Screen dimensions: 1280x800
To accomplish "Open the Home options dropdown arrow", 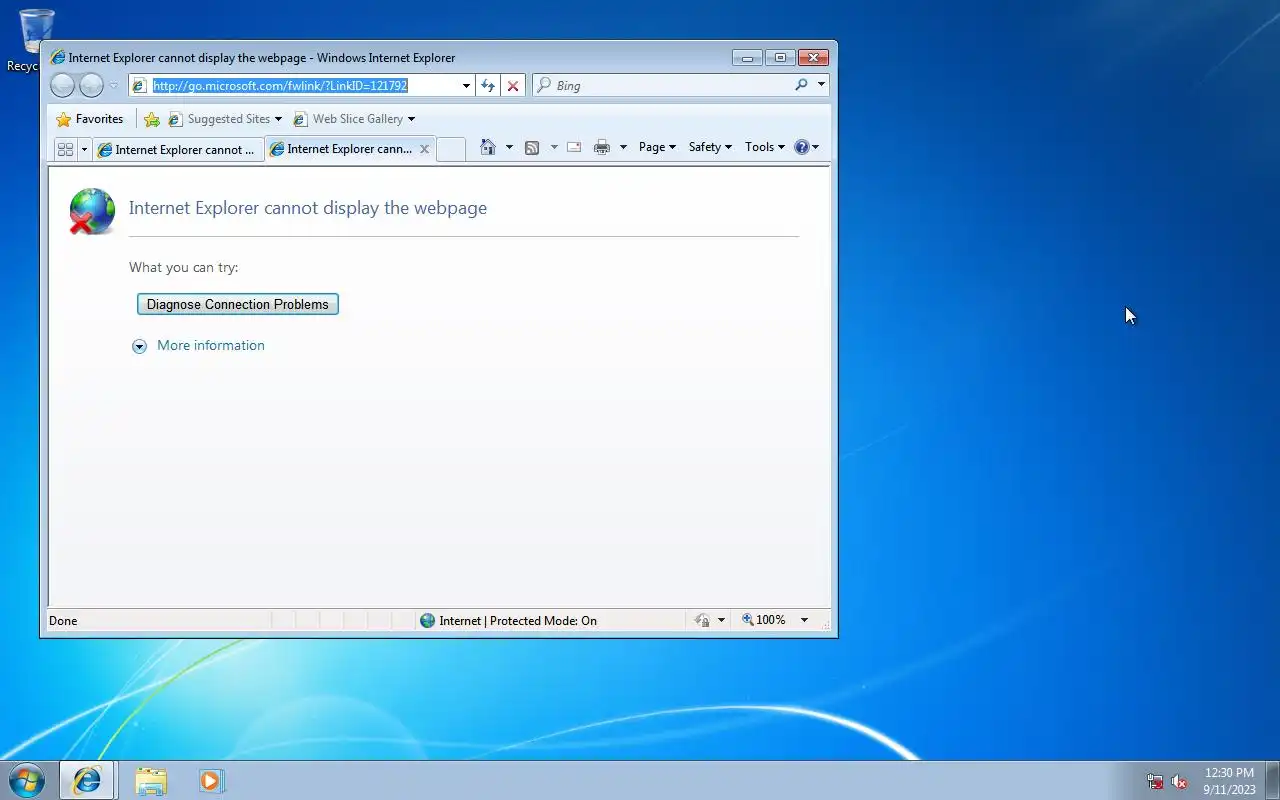I will 509,147.
